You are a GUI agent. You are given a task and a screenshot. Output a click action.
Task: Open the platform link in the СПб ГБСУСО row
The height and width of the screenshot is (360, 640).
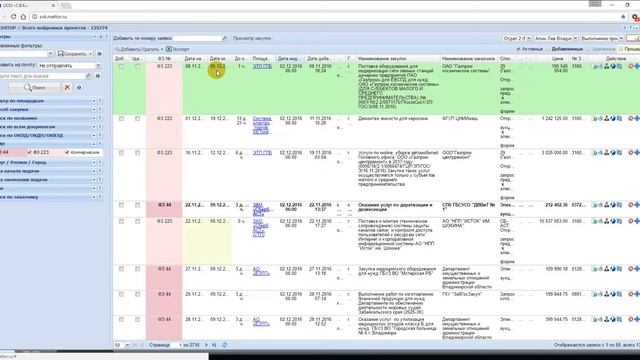pos(262,209)
